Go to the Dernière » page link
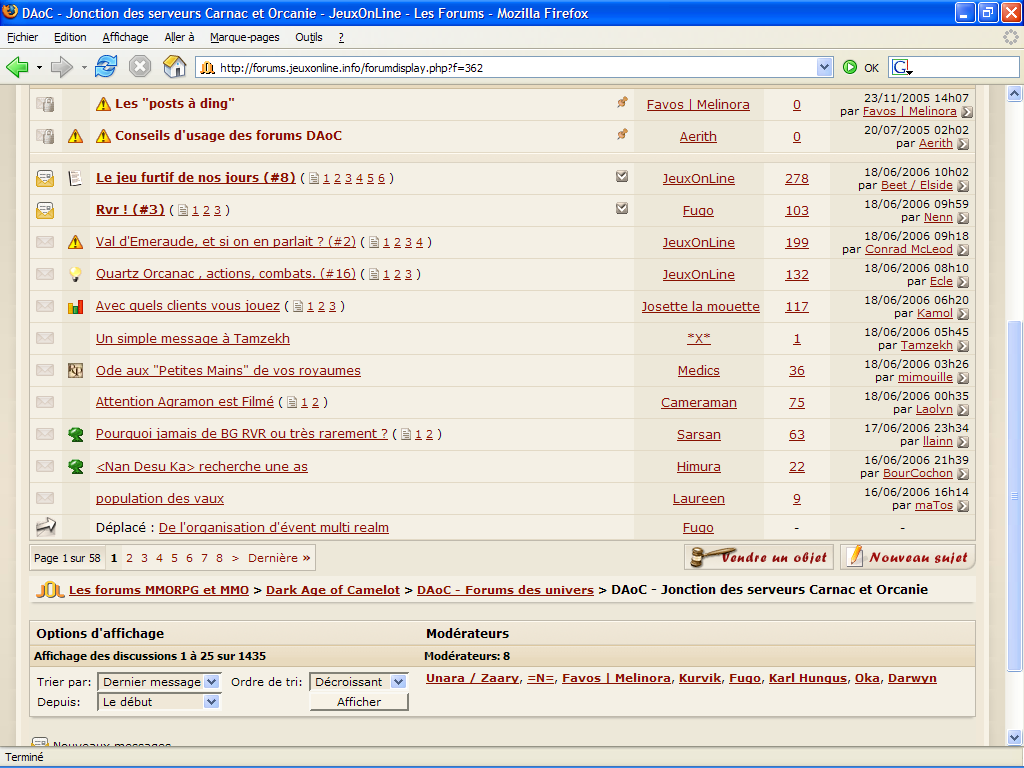 coord(280,558)
